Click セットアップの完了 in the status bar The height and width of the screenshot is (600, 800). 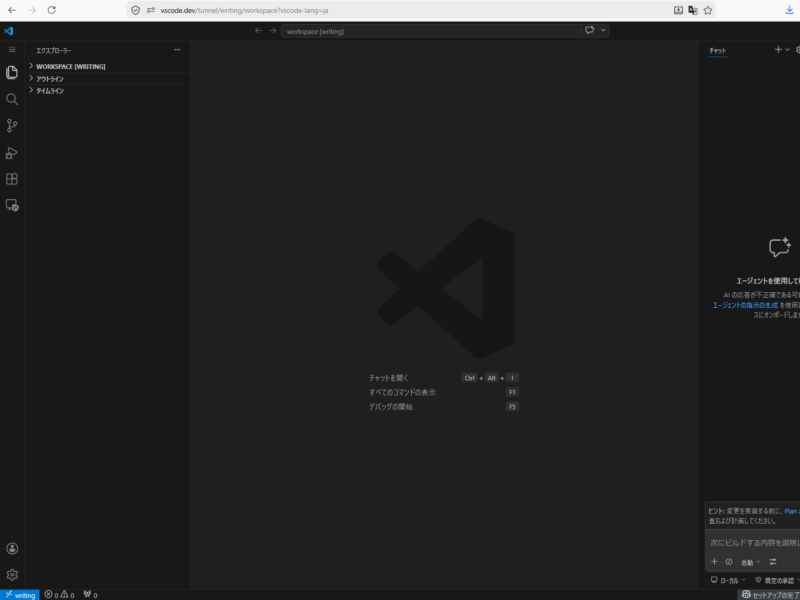pos(775,594)
